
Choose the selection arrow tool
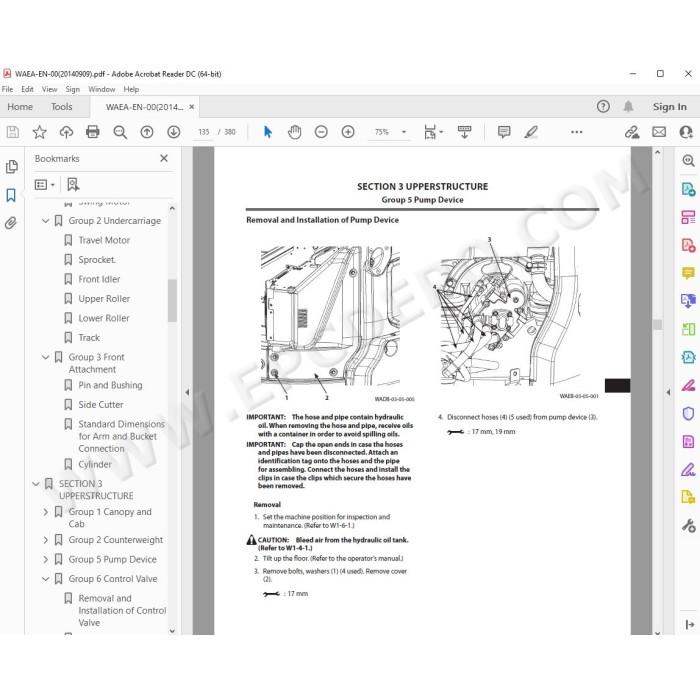[268, 132]
